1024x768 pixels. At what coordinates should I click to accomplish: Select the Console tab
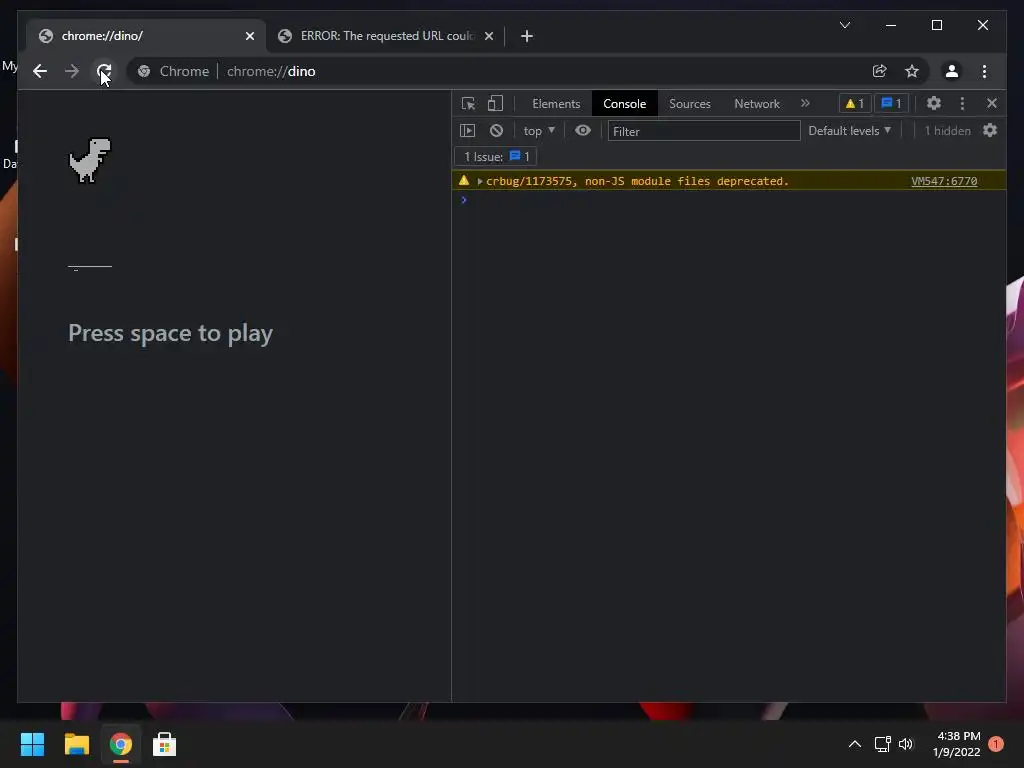(624, 104)
